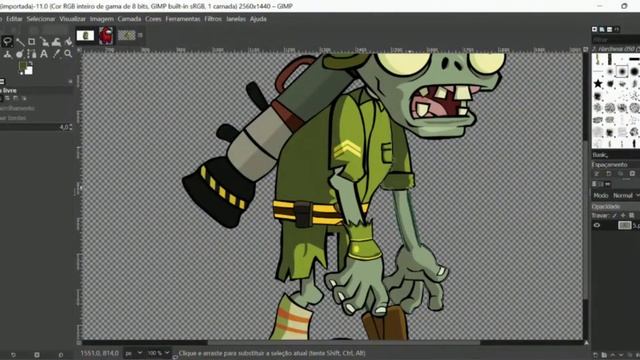The width and height of the screenshot is (640, 360).
Task: Click the layer thumbnail in layers panel
Action: click(624, 225)
